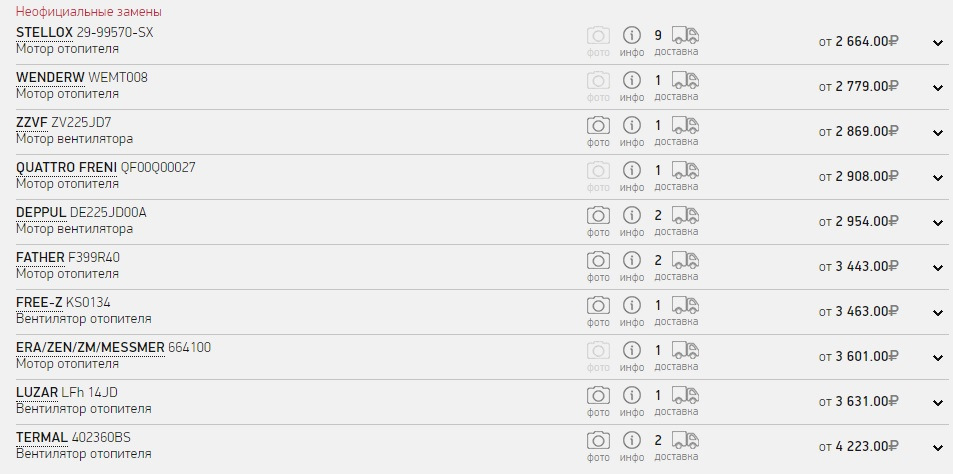Expand offers for LUZAR at 3 631.00₽
The height and width of the screenshot is (474, 953).
click(x=938, y=403)
